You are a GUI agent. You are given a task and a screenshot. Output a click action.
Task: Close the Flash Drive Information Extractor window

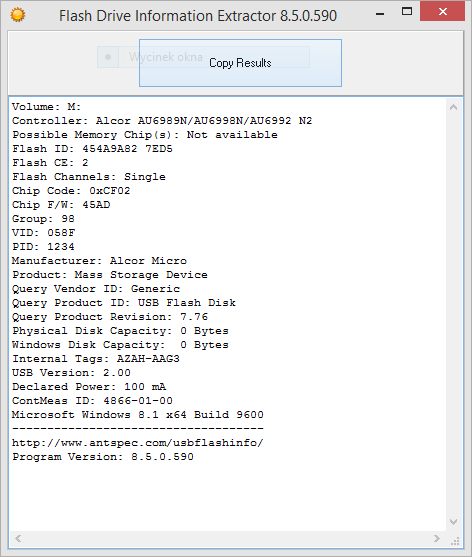coord(442,11)
